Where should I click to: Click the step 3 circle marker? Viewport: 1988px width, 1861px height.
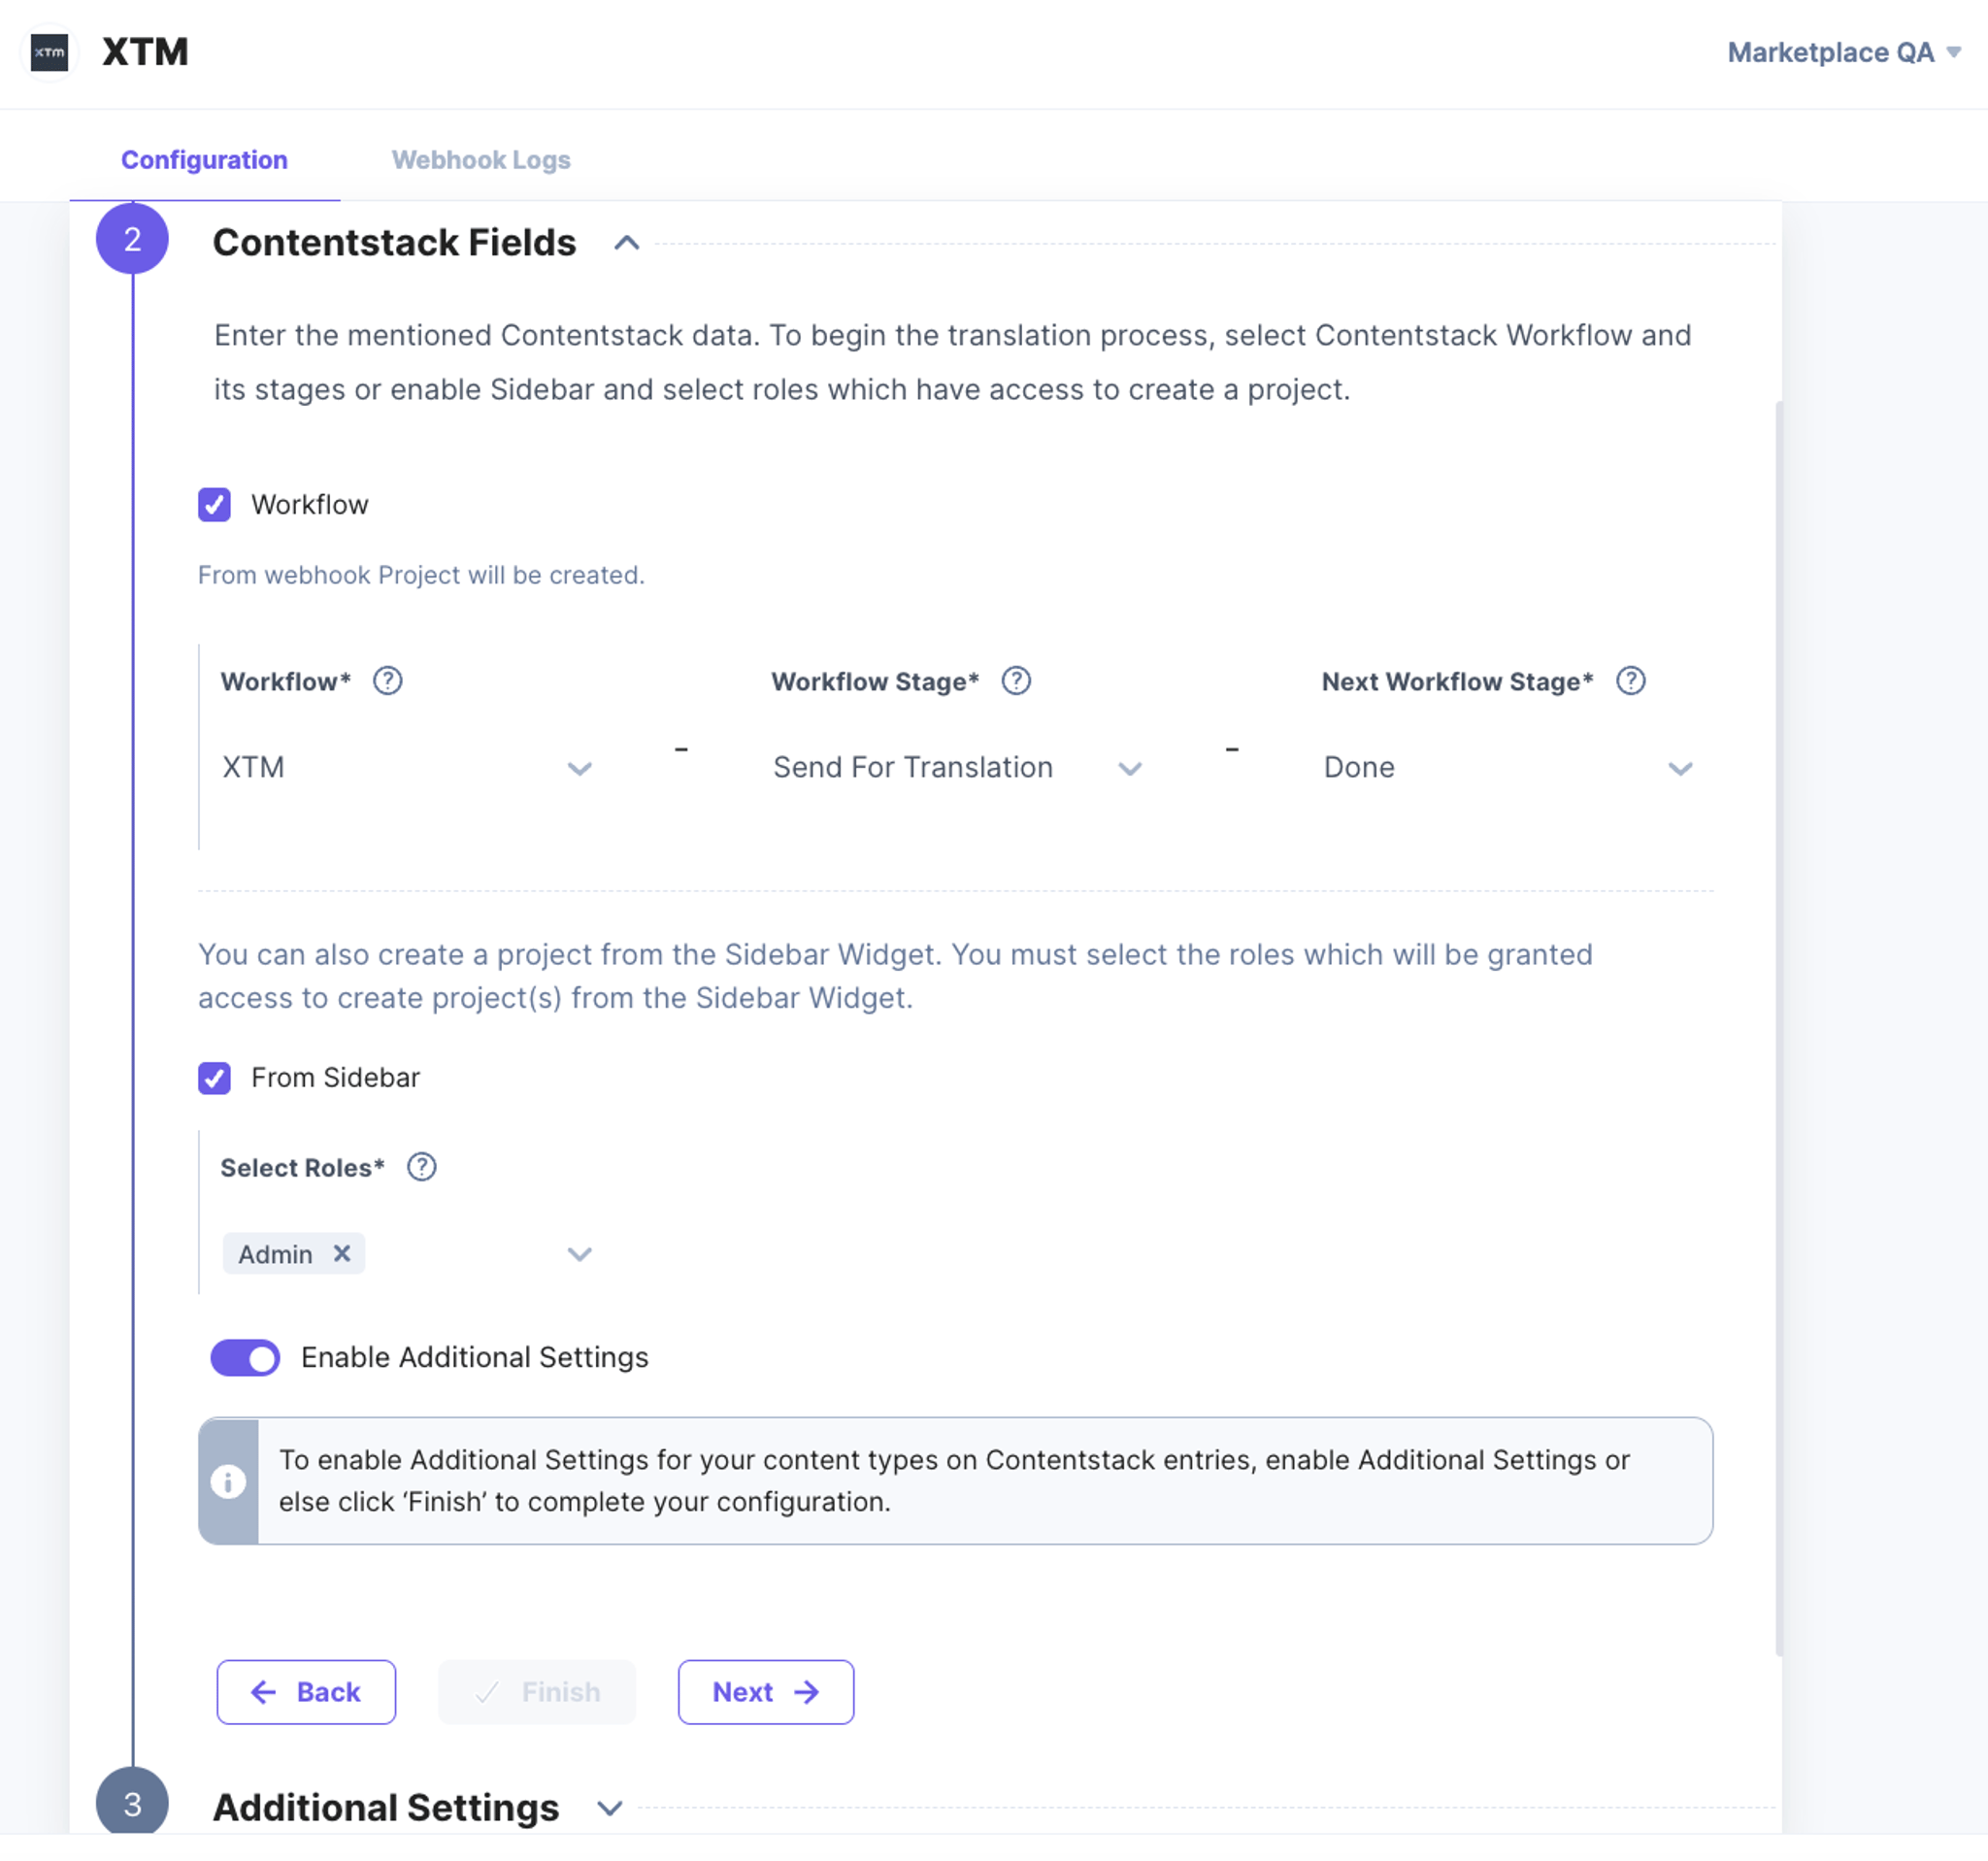(132, 1803)
